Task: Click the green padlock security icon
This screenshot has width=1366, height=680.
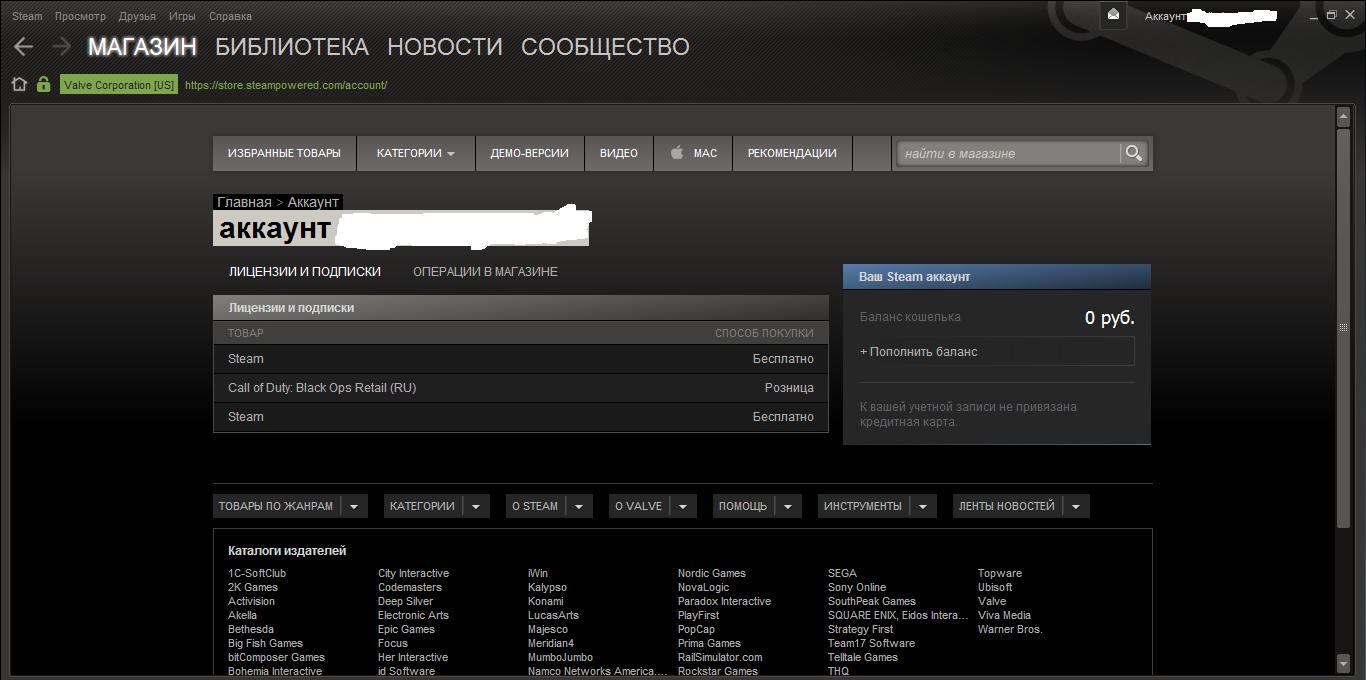Action: click(43, 85)
